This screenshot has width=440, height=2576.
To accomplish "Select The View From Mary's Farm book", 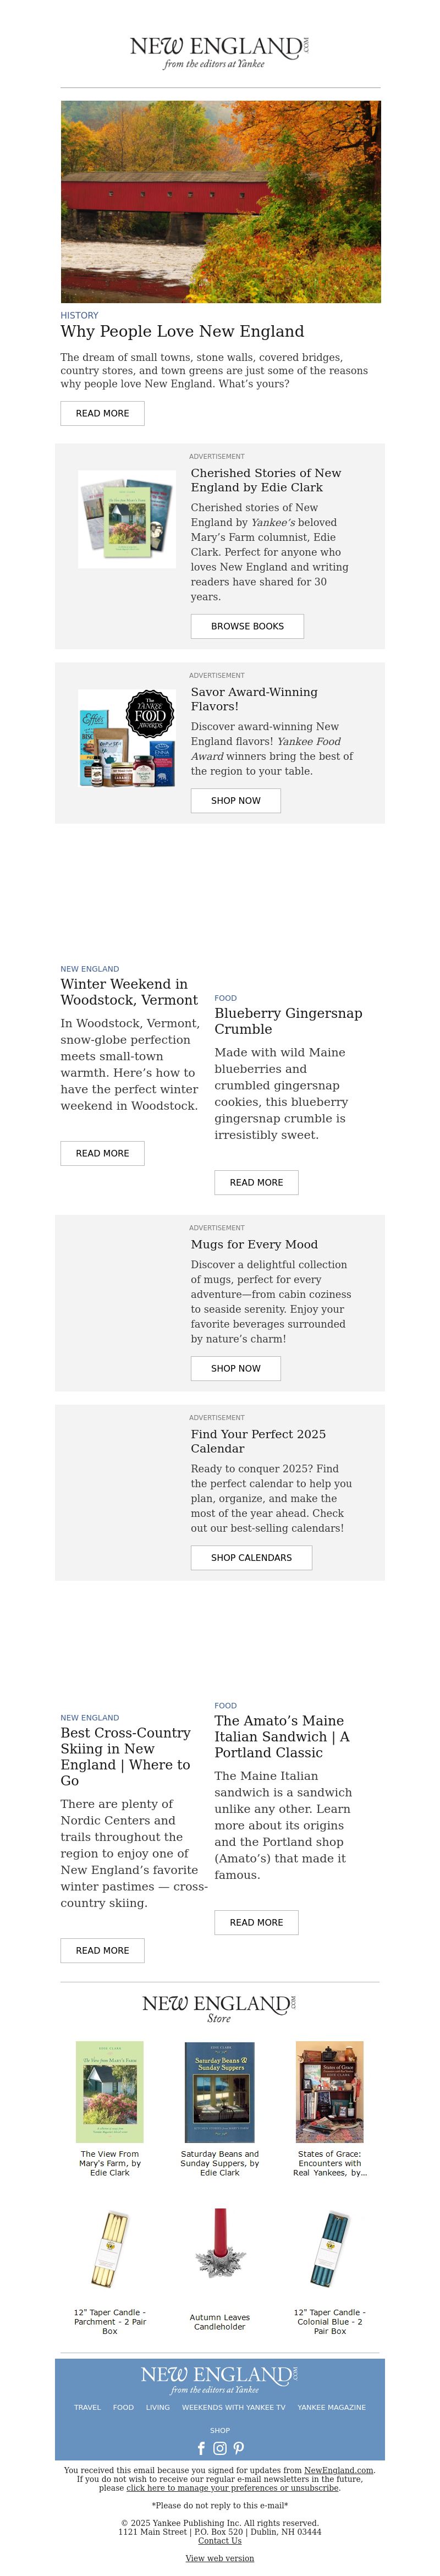I will click(x=110, y=2111).
